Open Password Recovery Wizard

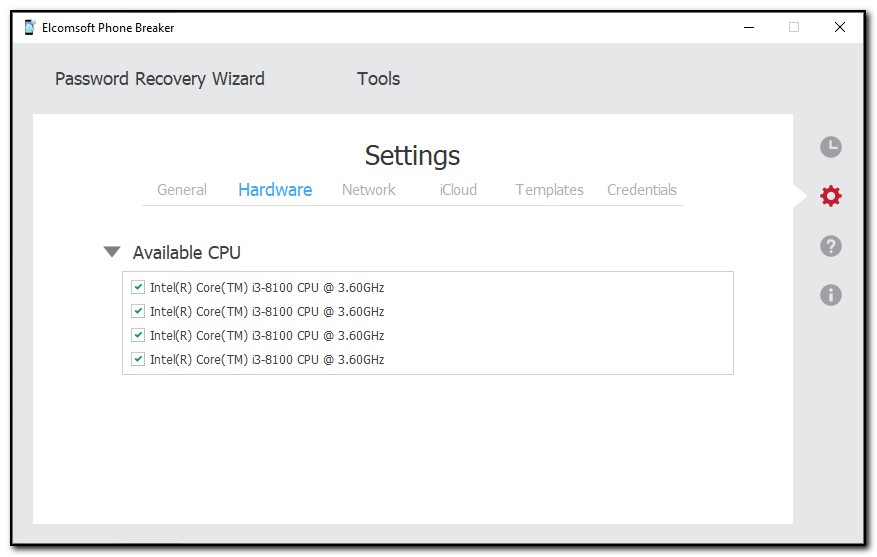click(160, 79)
